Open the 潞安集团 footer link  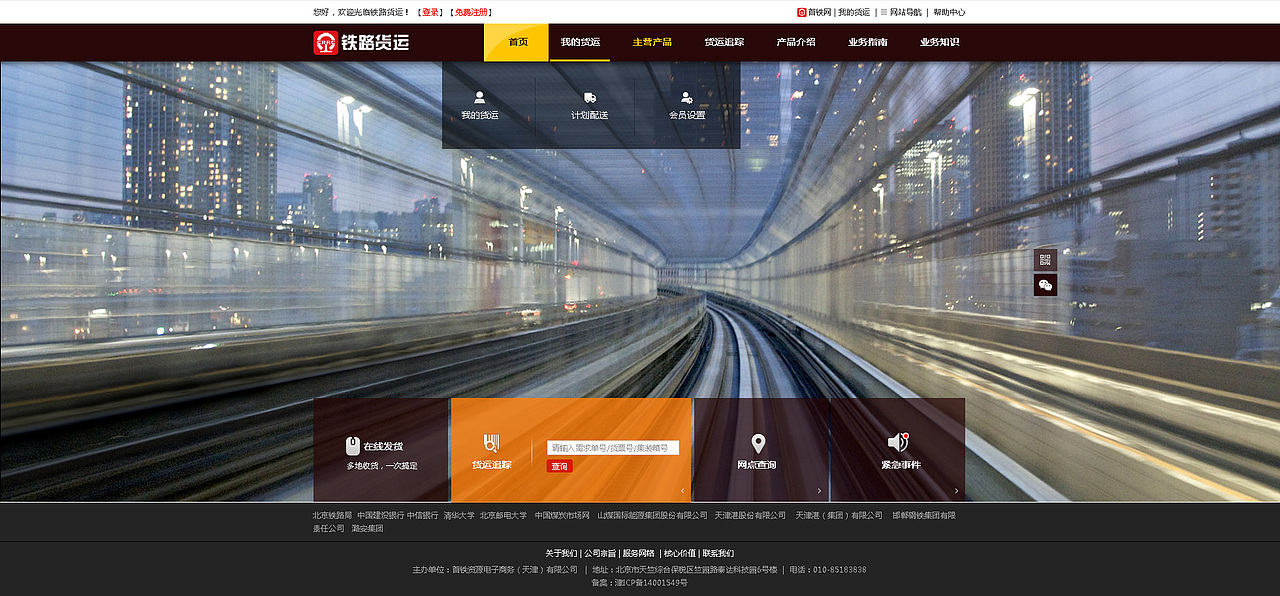click(367, 529)
